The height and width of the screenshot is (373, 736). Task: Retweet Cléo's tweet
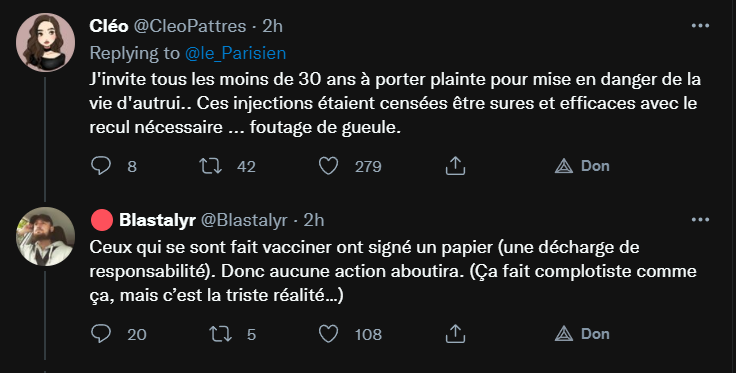(x=210, y=166)
